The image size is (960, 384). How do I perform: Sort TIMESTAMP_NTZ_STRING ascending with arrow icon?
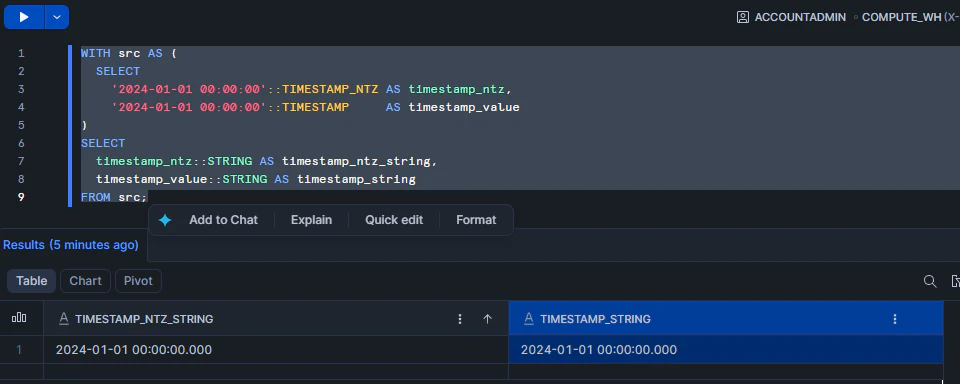(x=487, y=318)
